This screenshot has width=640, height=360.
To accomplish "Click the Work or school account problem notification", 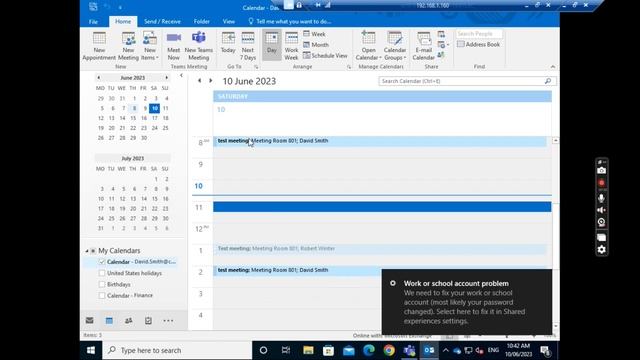I will click(x=467, y=302).
